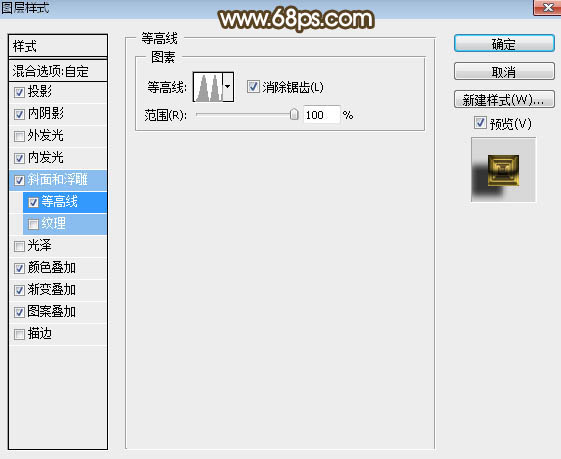This screenshot has width=561, height=459.
Task: Click the 范围 range slider handle
Action: (294, 114)
